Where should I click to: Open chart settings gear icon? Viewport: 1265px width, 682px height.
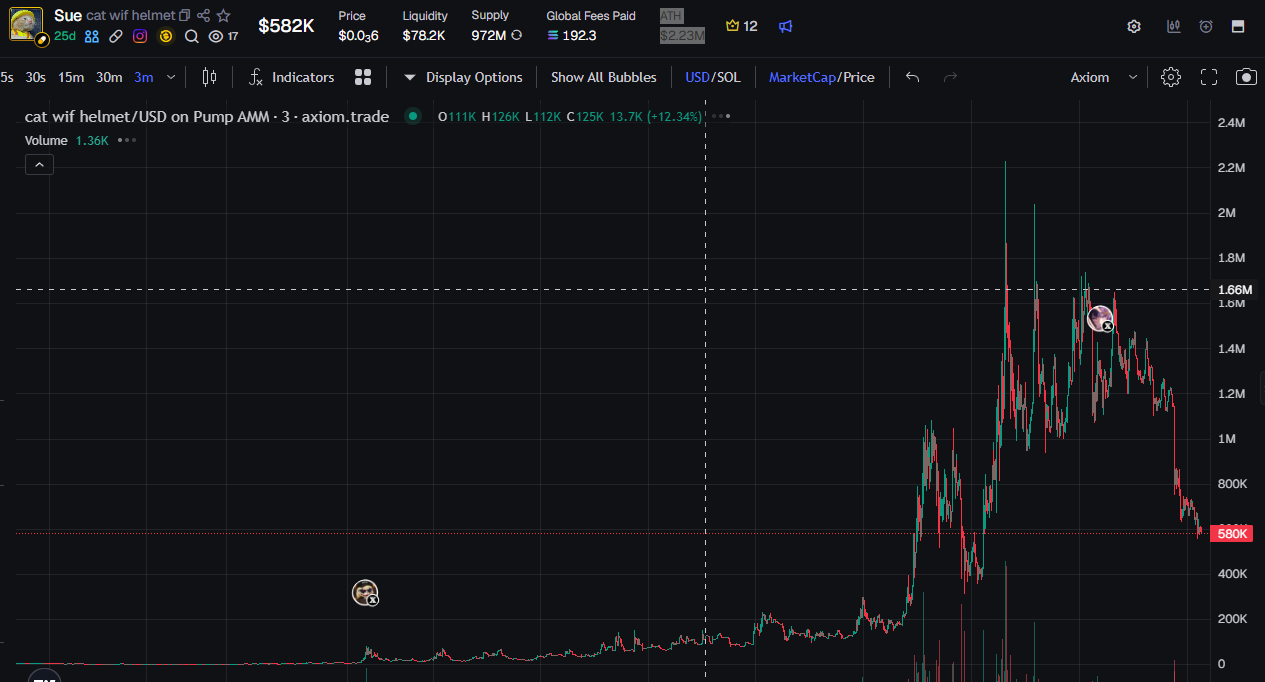(x=1171, y=77)
